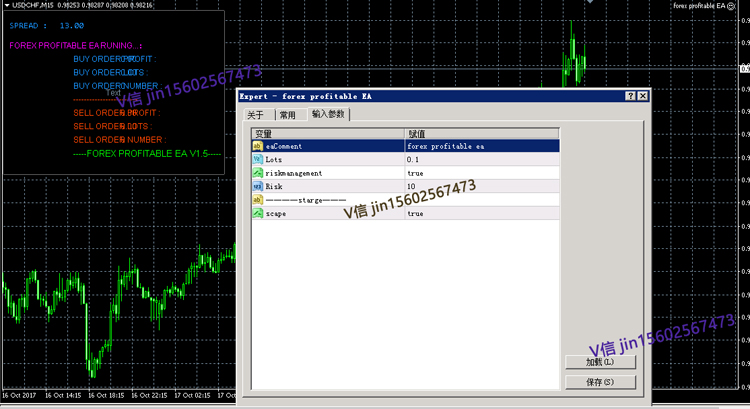Click the FOREX PROFITABLE EA RUNING label
The height and width of the screenshot is (409, 750).
point(76,45)
